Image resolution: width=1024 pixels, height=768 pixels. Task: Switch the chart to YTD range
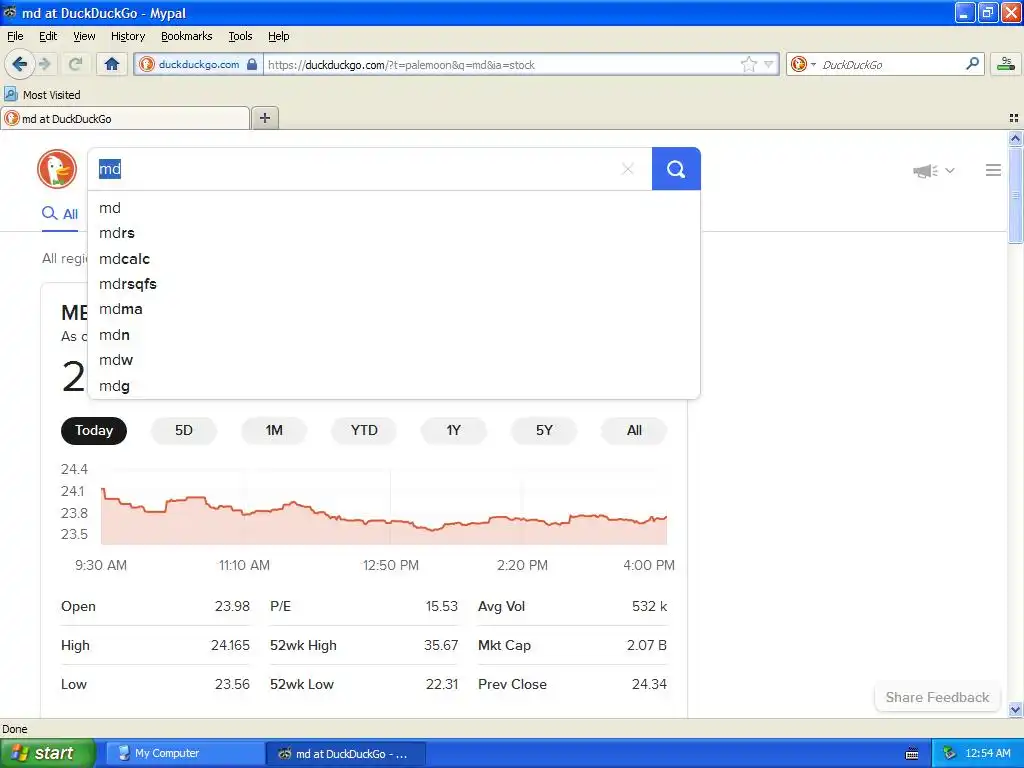(x=364, y=430)
